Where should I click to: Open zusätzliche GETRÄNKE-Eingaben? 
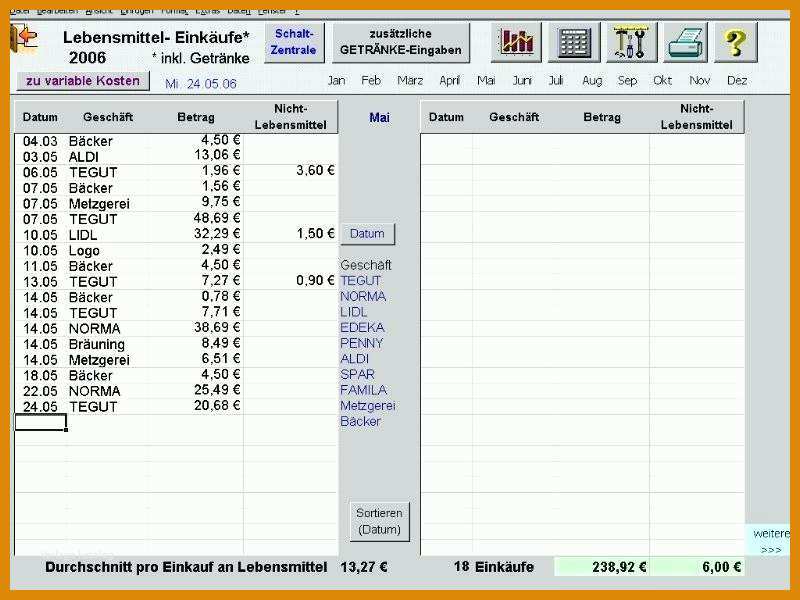401,42
